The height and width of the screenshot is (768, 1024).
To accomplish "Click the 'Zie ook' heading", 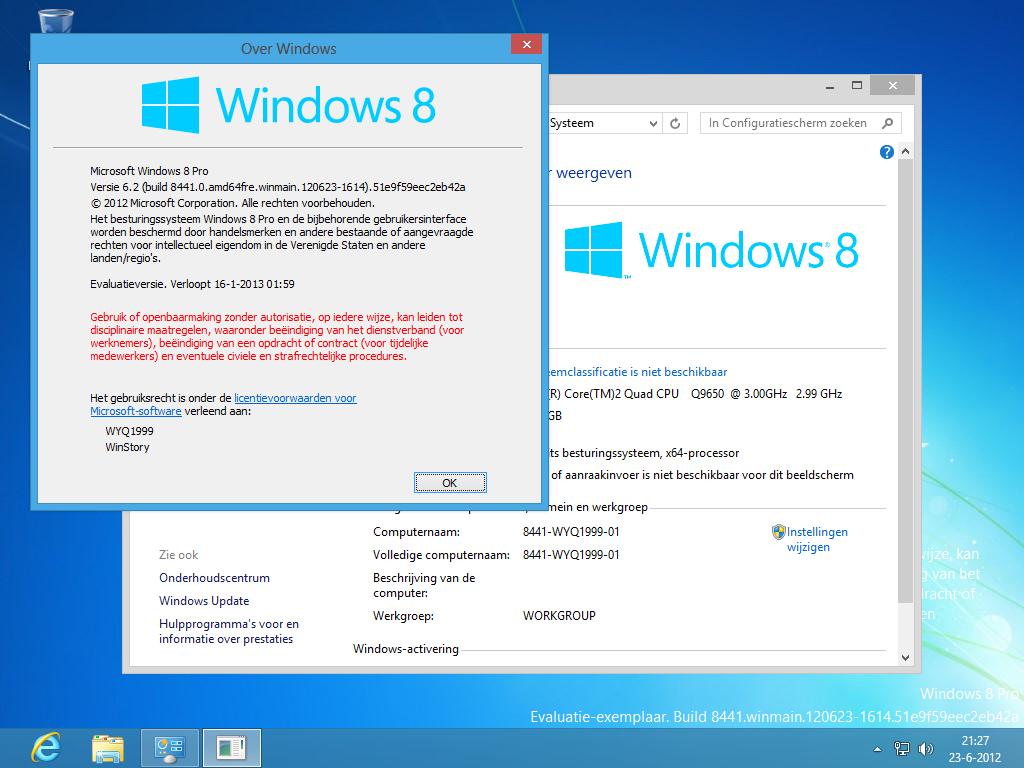I will pyautogui.click(x=178, y=555).
